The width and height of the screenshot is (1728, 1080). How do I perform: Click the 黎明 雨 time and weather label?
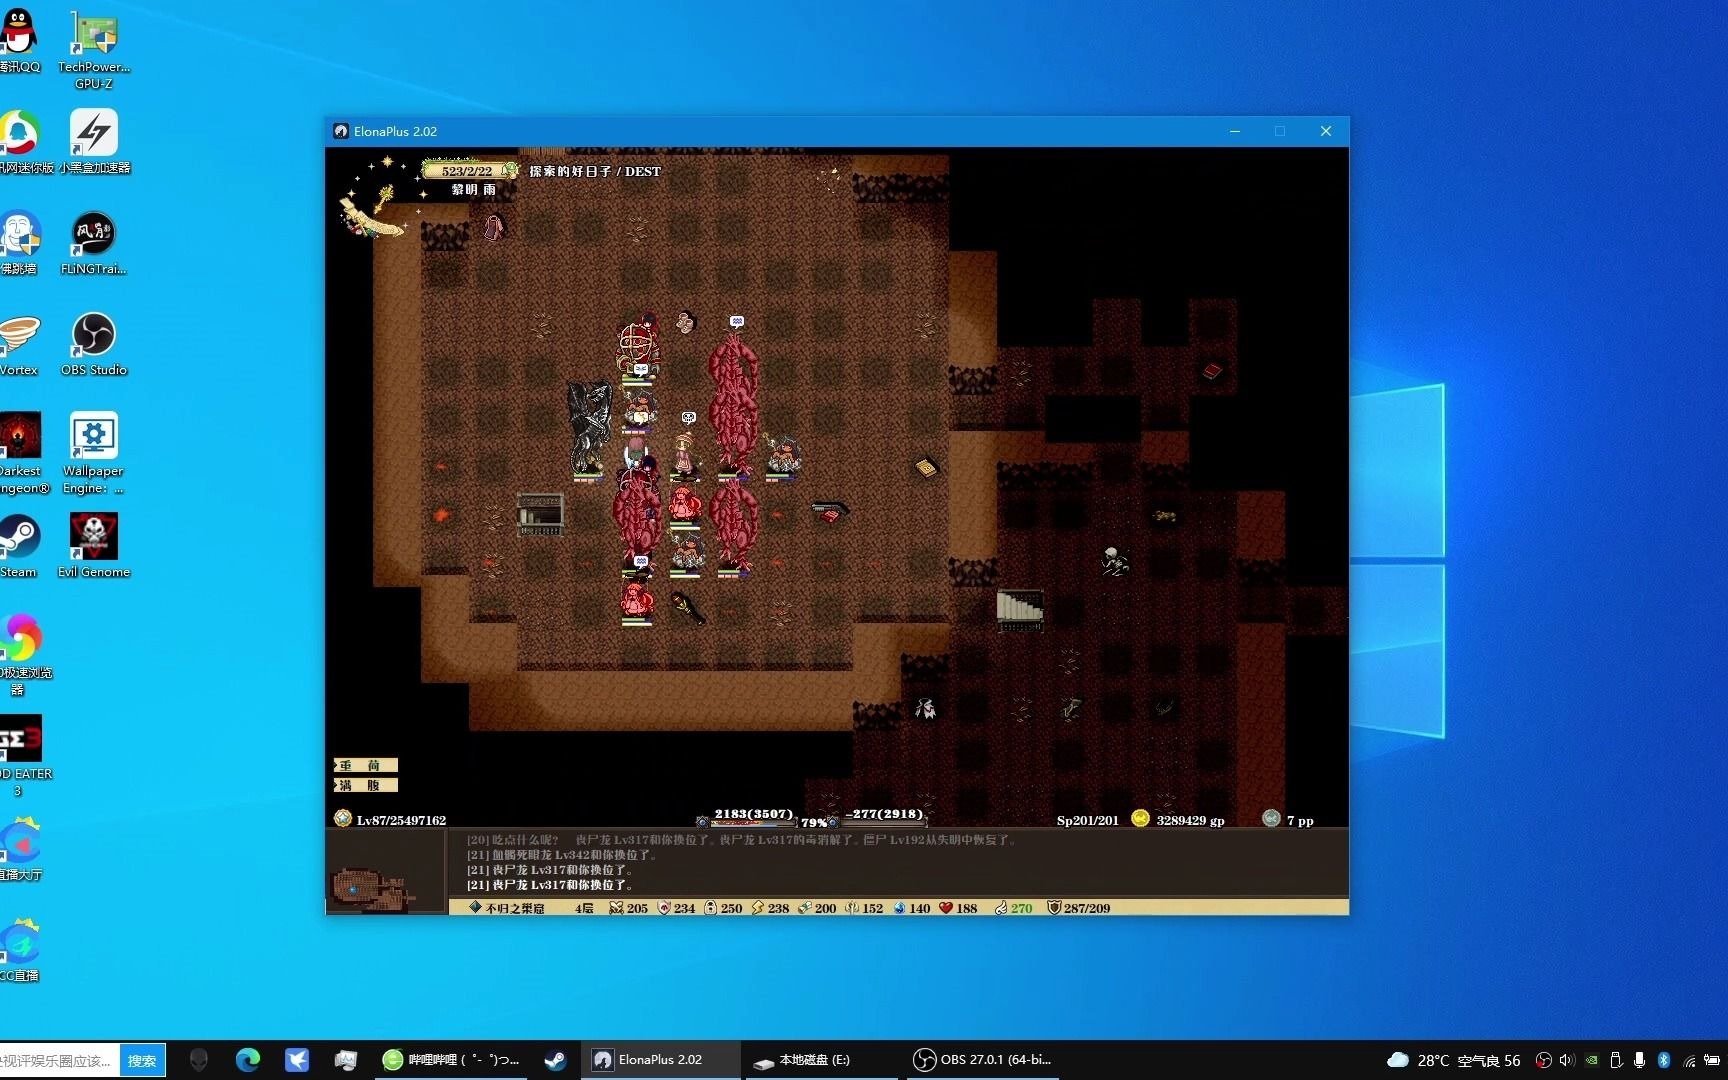tap(473, 189)
